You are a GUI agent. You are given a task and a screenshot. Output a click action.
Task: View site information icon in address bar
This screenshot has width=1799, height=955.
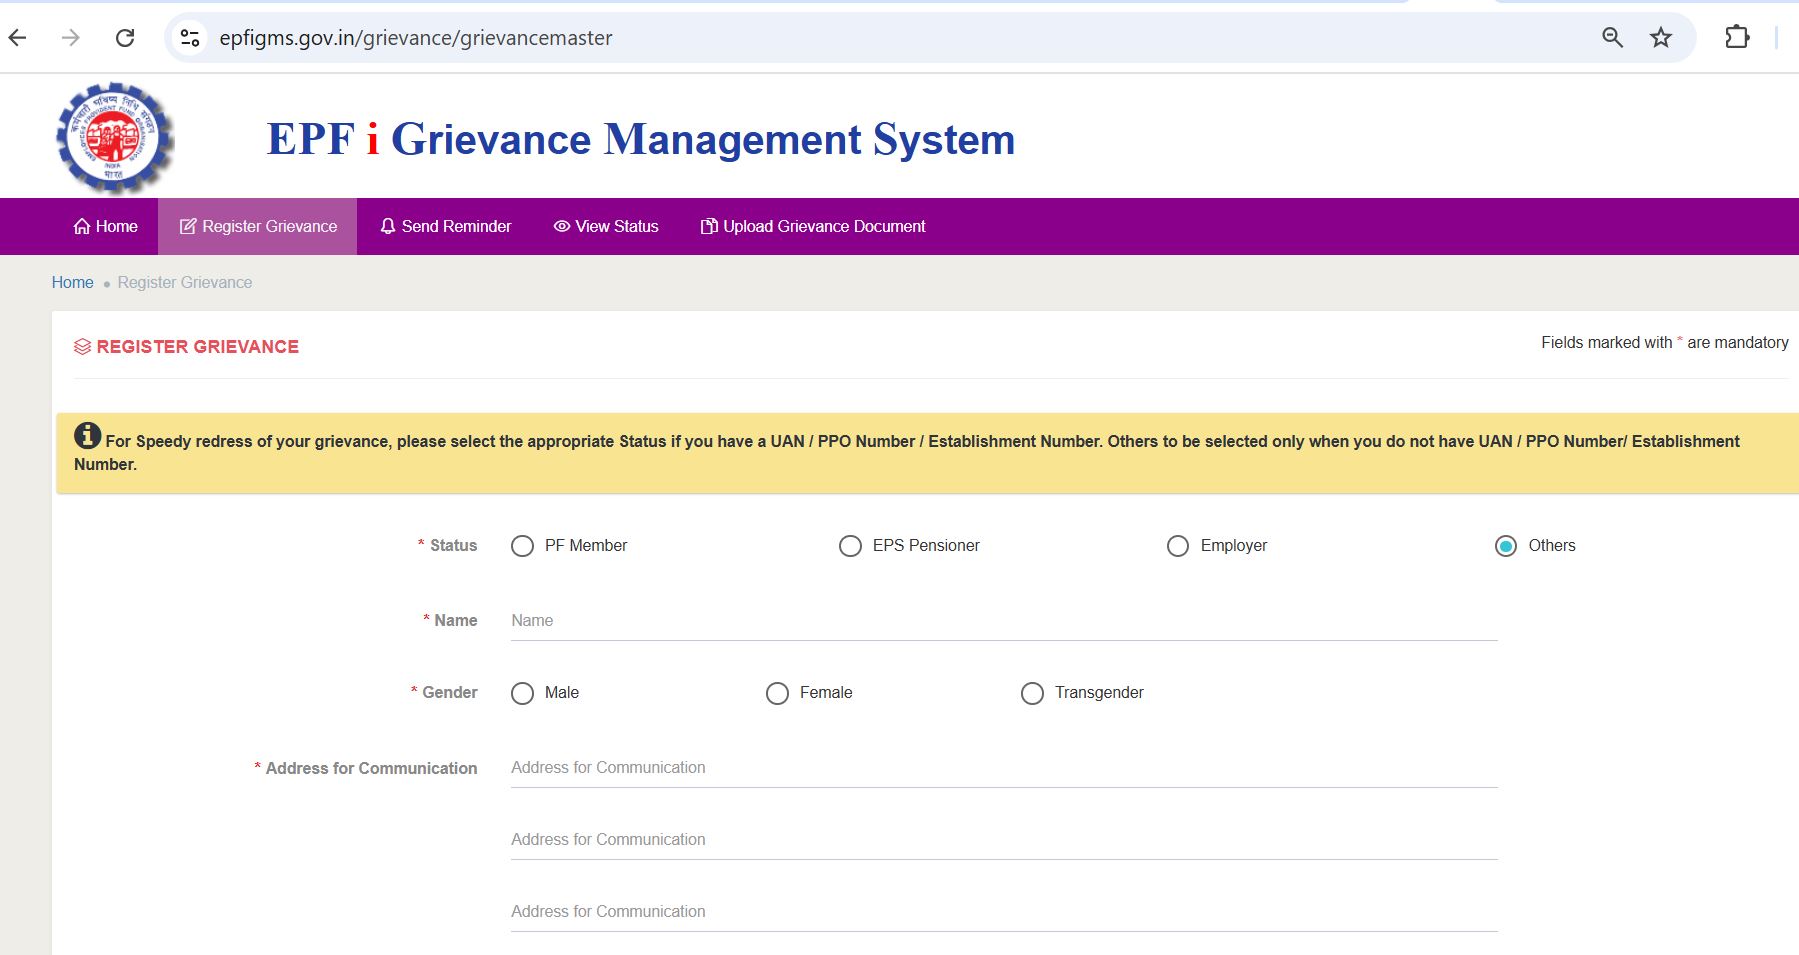click(x=190, y=38)
